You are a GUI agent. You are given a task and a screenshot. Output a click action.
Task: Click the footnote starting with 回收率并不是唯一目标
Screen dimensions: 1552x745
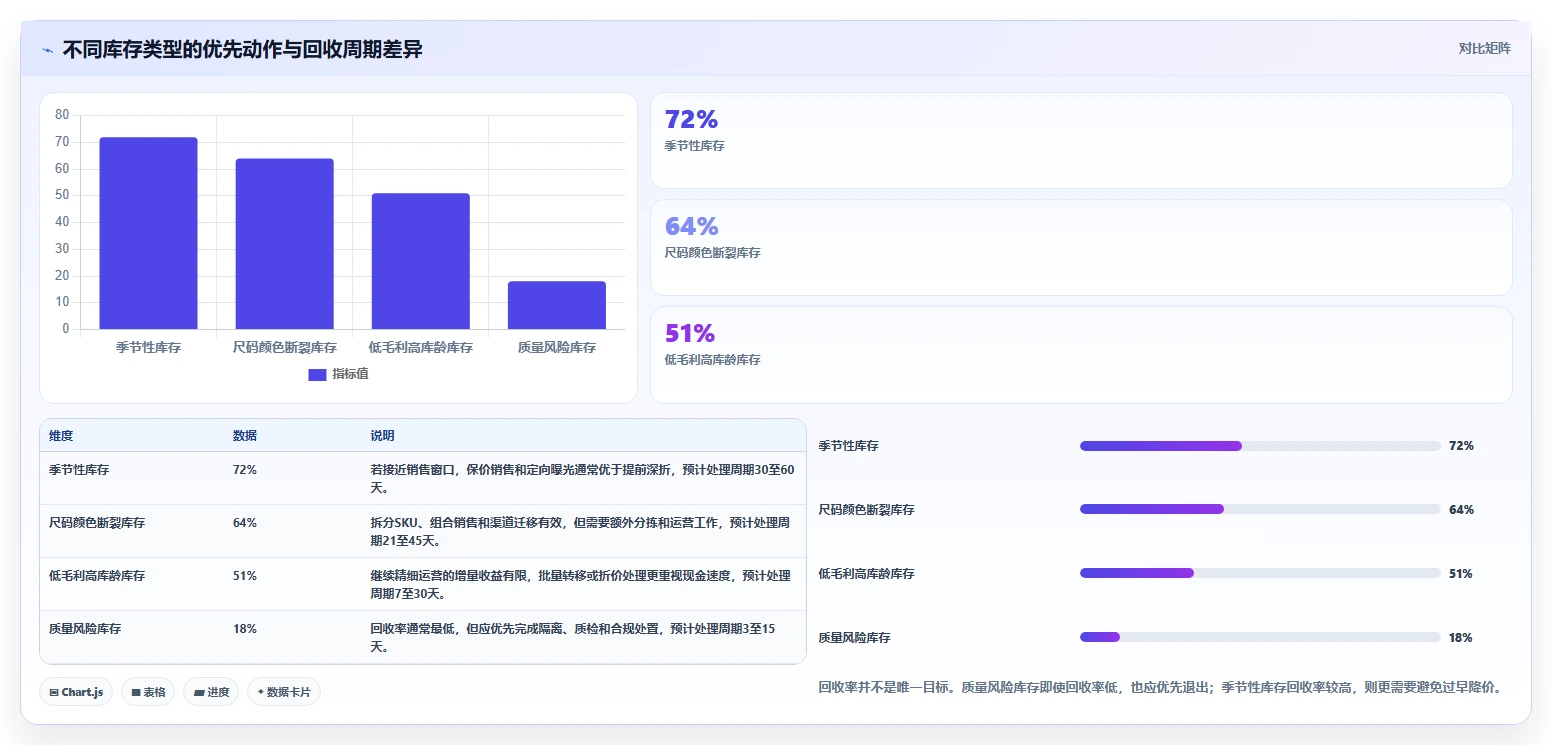1160,687
